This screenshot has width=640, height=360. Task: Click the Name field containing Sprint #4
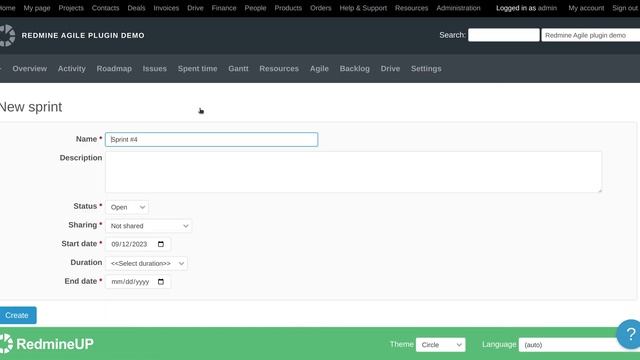pos(211,140)
